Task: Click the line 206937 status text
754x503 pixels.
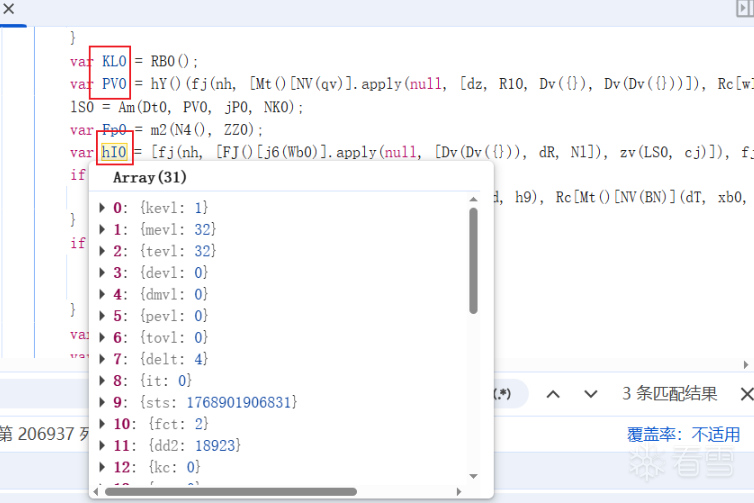Action: (45, 434)
